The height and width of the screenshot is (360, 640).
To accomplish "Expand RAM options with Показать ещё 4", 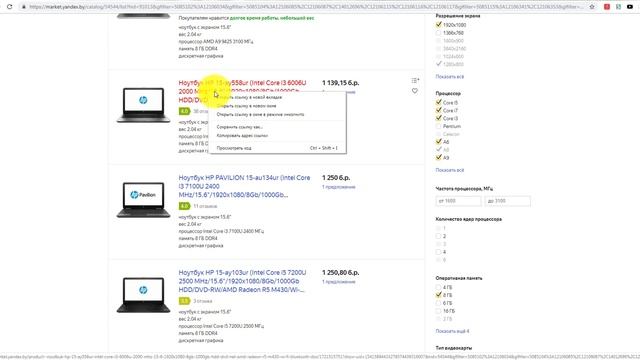I will pos(452,331).
